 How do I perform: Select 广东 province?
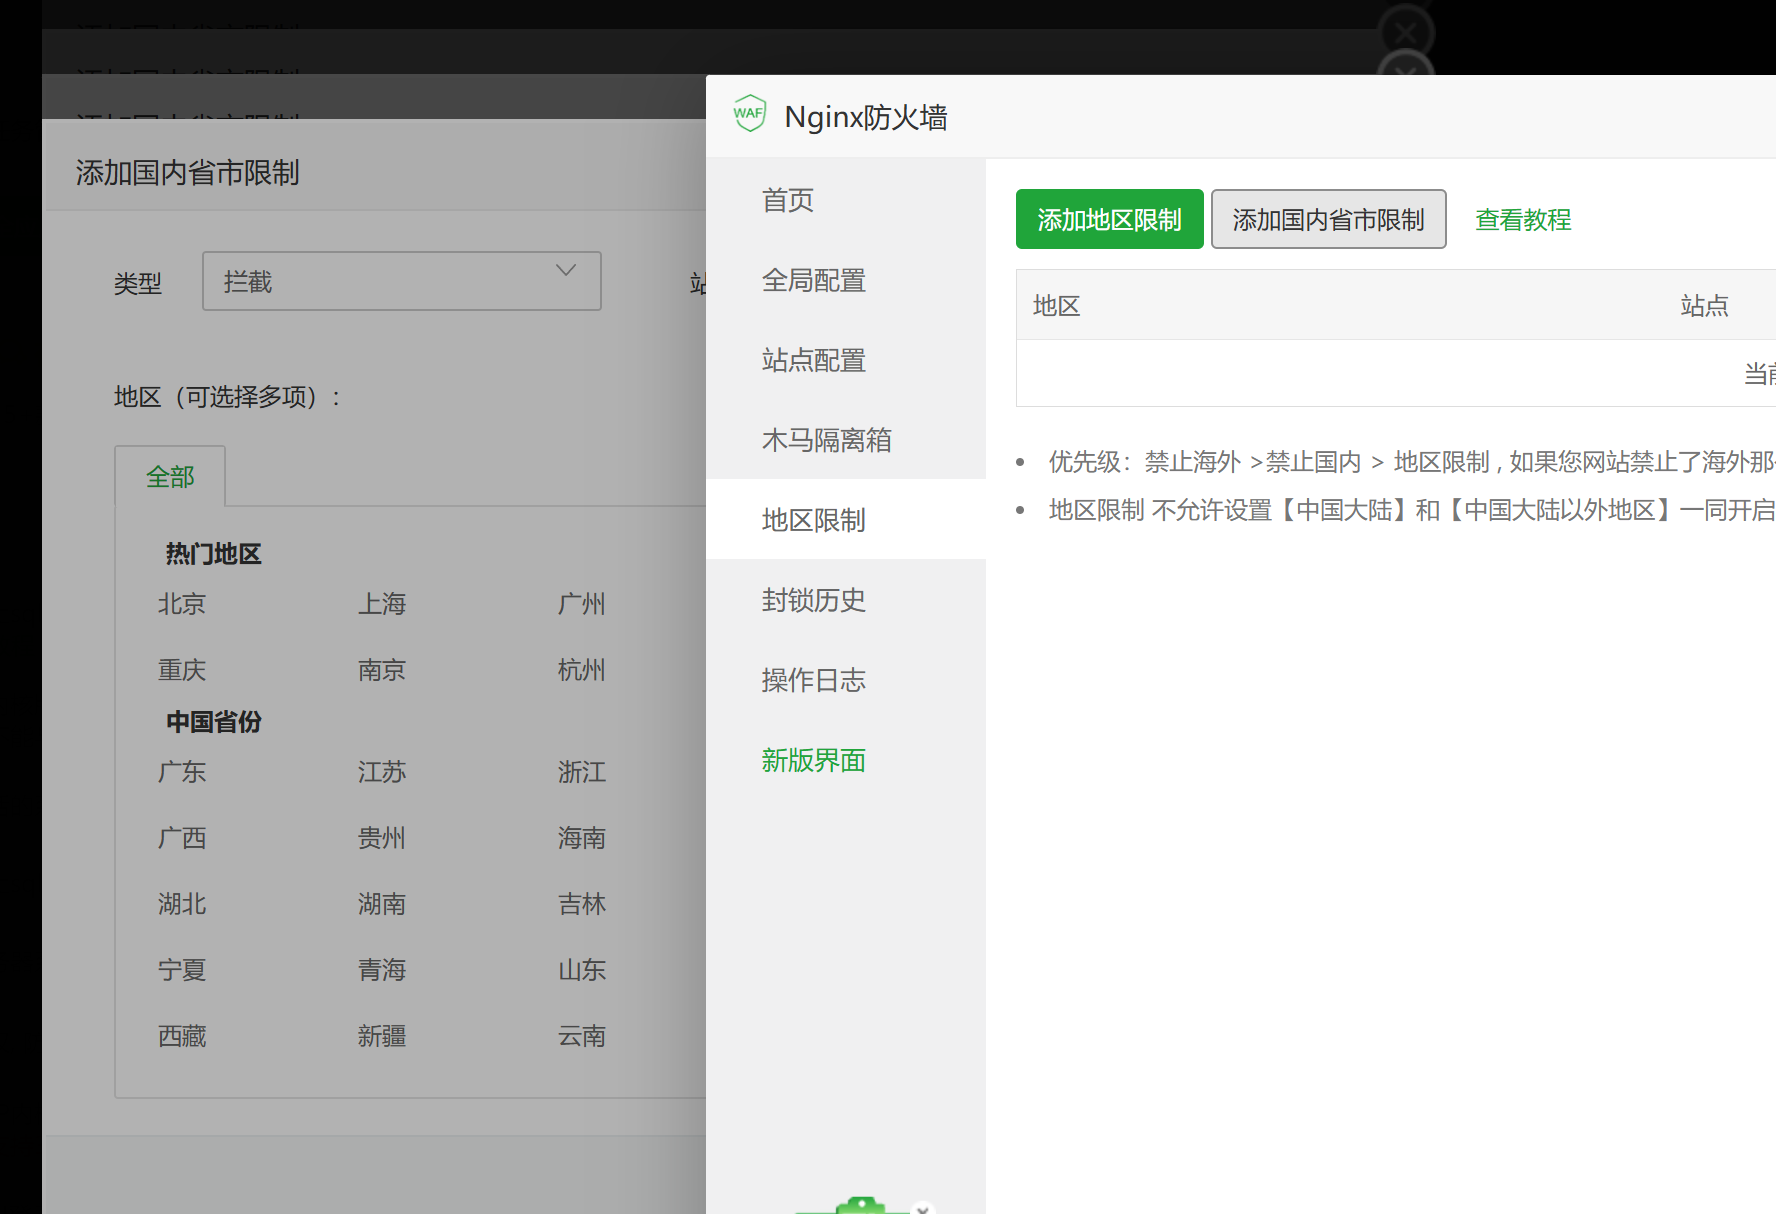[x=182, y=772]
